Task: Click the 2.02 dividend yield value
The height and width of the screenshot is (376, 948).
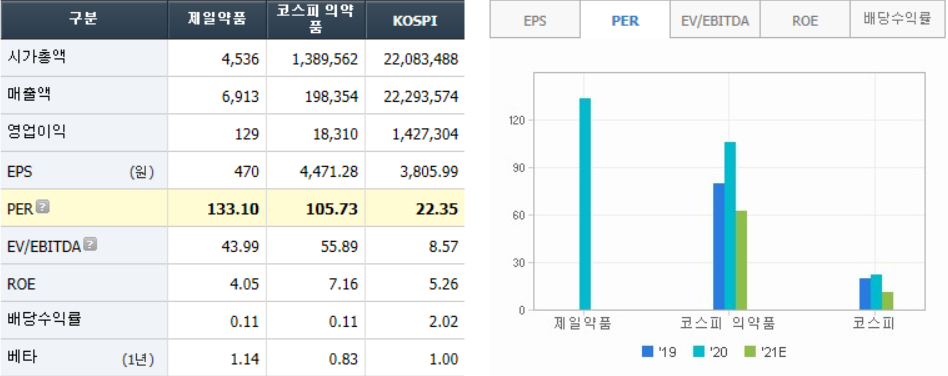Action: click(445, 322)
